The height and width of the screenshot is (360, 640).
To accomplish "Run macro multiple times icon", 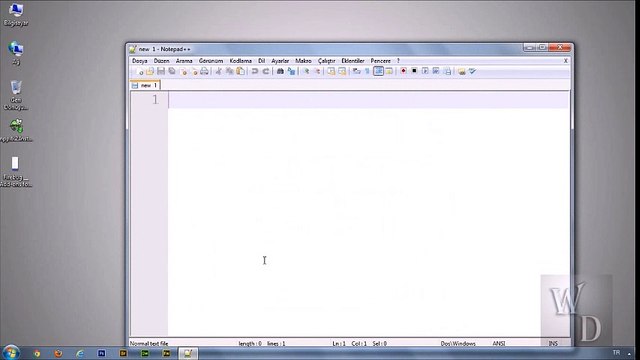I will (x=436, y=71).
